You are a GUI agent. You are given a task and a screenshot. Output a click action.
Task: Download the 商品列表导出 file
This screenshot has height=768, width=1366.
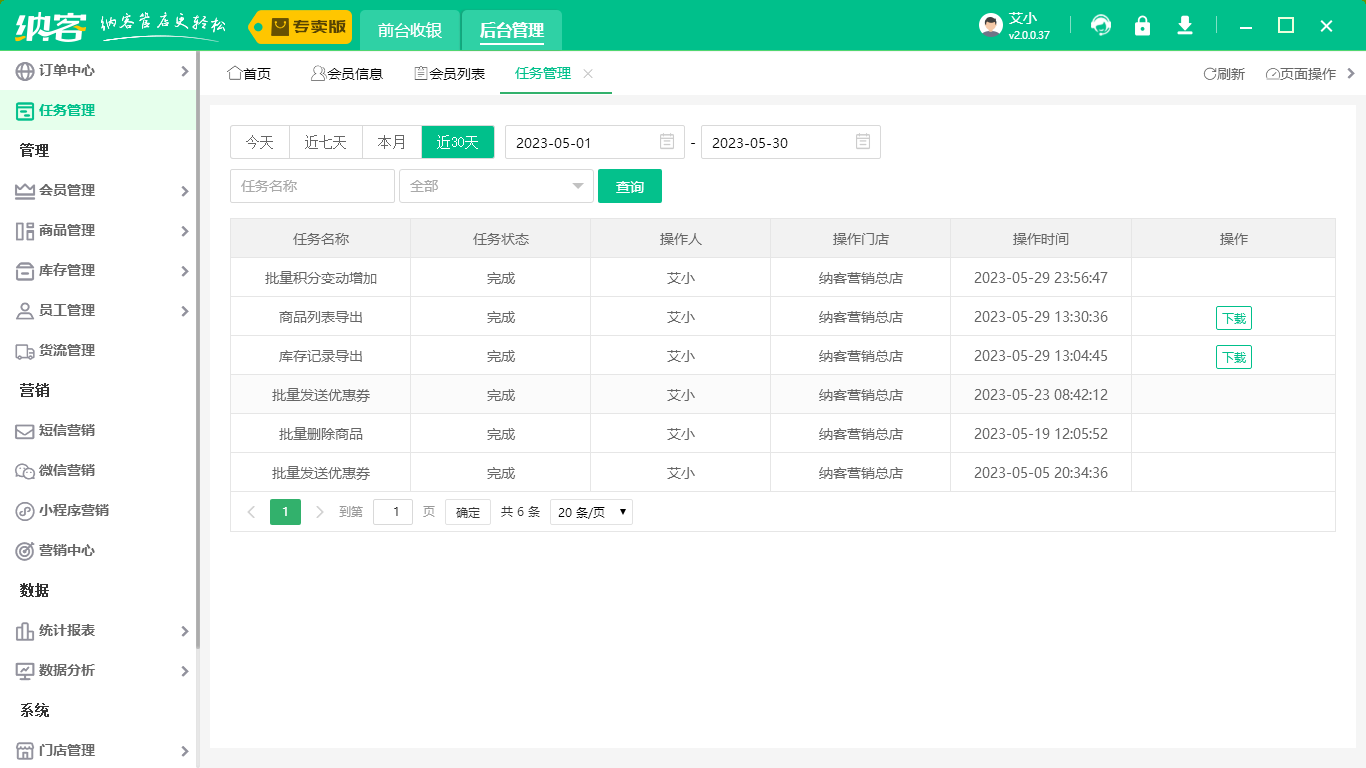click(x=1233, y=316)
